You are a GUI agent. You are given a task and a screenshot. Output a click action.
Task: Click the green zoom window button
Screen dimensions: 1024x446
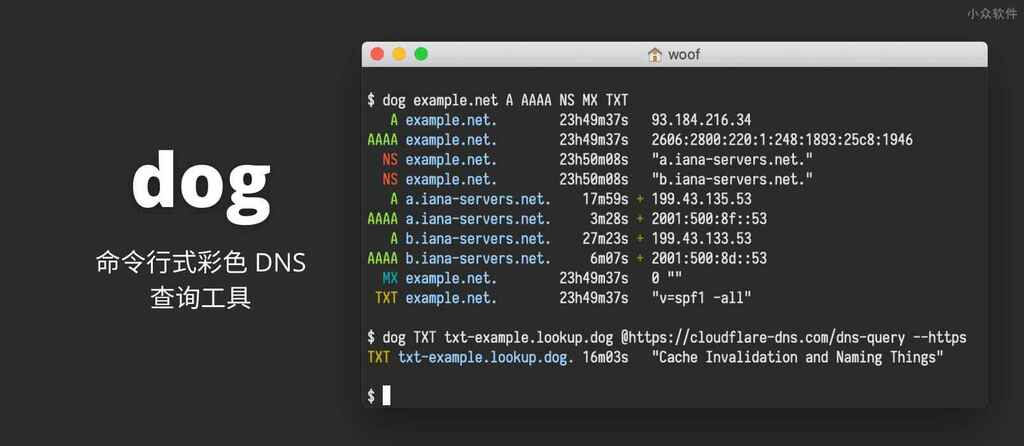[x=421, y=54]
